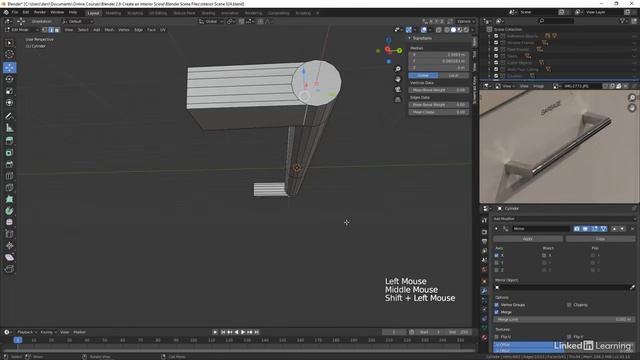The image size is (640, 360).
Task: Collapse the Transform panel
Action: point(410,38)
